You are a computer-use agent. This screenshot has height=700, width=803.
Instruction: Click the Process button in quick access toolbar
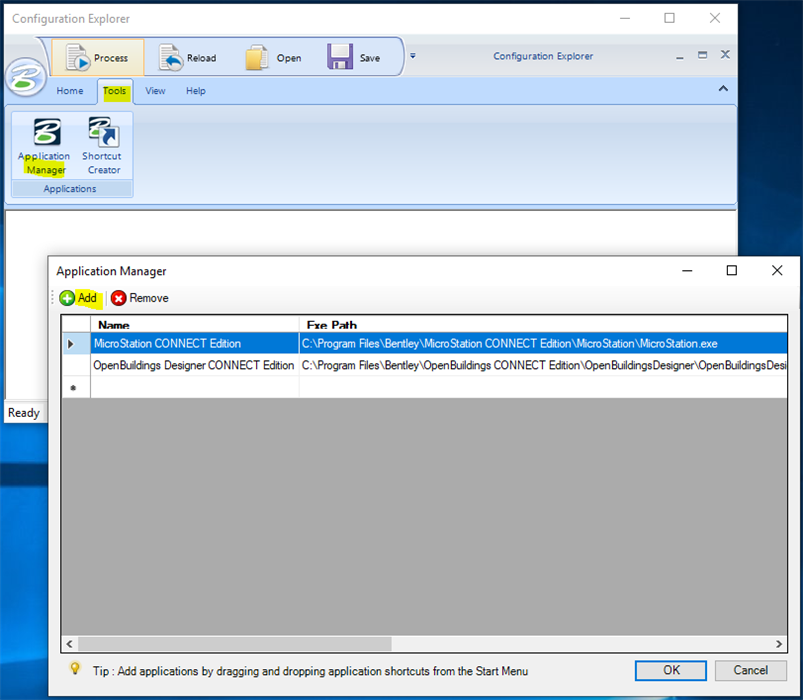pos(97,57)
